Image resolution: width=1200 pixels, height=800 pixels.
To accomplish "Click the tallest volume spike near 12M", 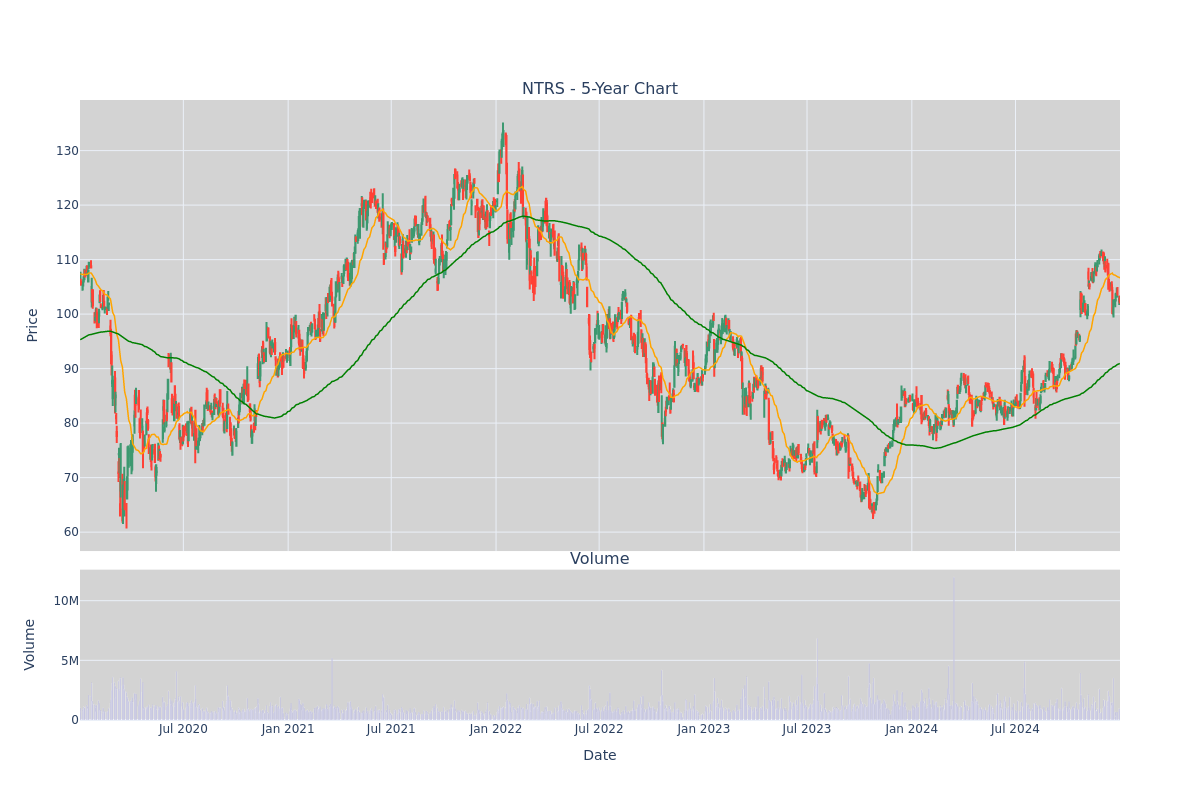I will 953,648.
